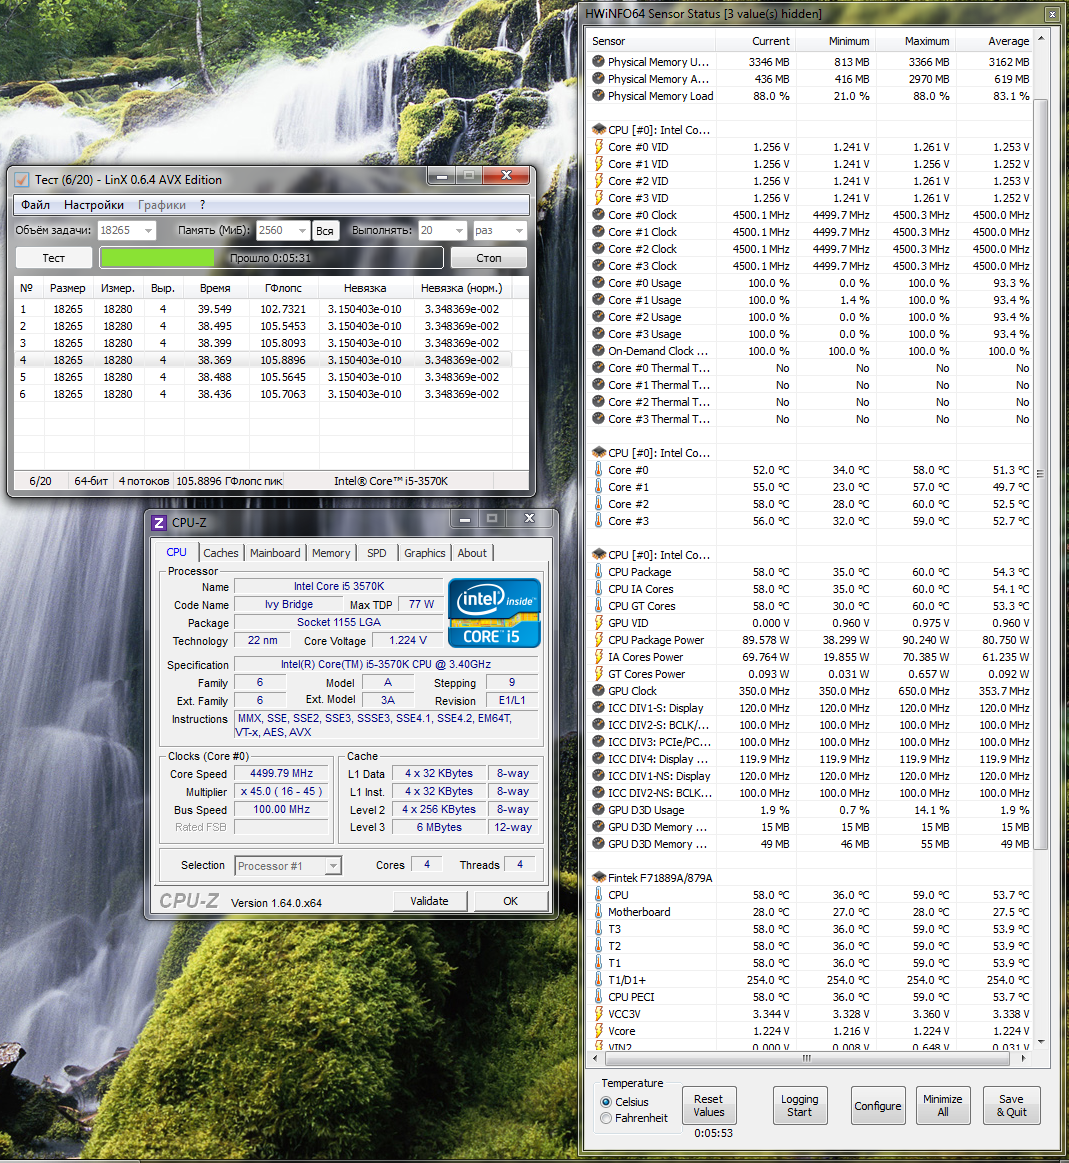
Task: Switch to the About tab in CPU-Z
Action: click(x=472, y=553)
